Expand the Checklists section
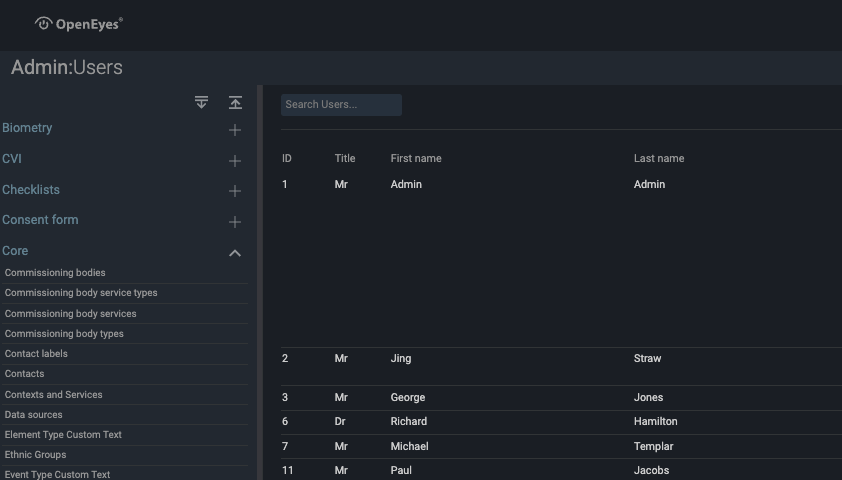The image size is (842, 480). (x=235, y=191)
